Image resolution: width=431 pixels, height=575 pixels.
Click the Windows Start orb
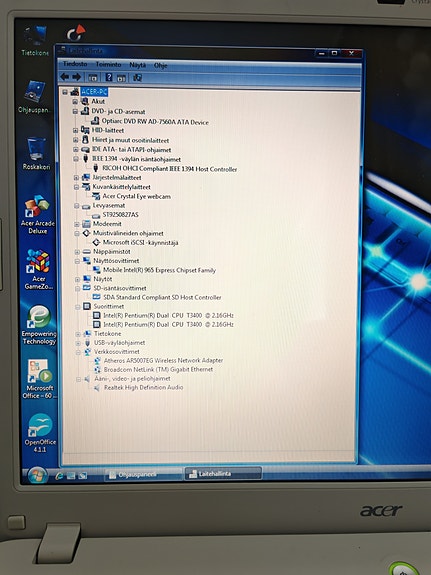point(37,475)
